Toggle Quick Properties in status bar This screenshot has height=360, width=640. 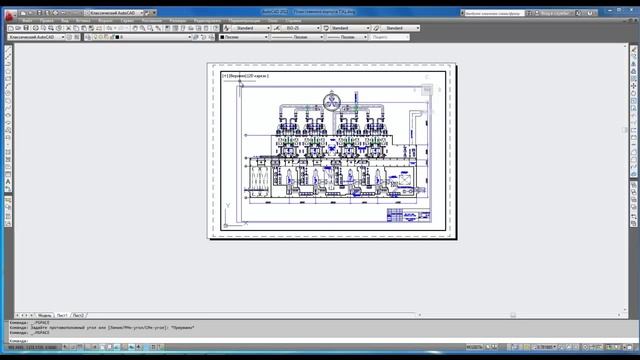click(x=153, y=347)
